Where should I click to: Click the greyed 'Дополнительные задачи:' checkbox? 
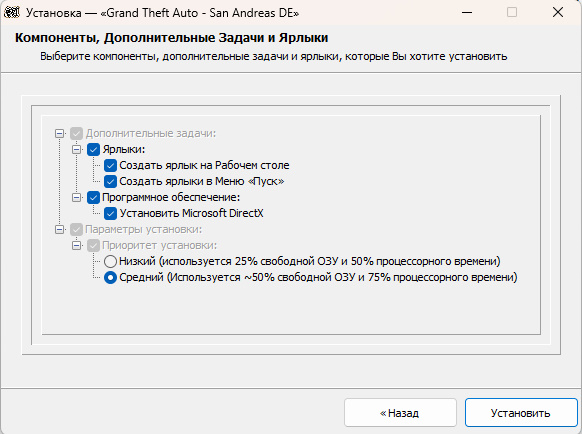point(76,134)
